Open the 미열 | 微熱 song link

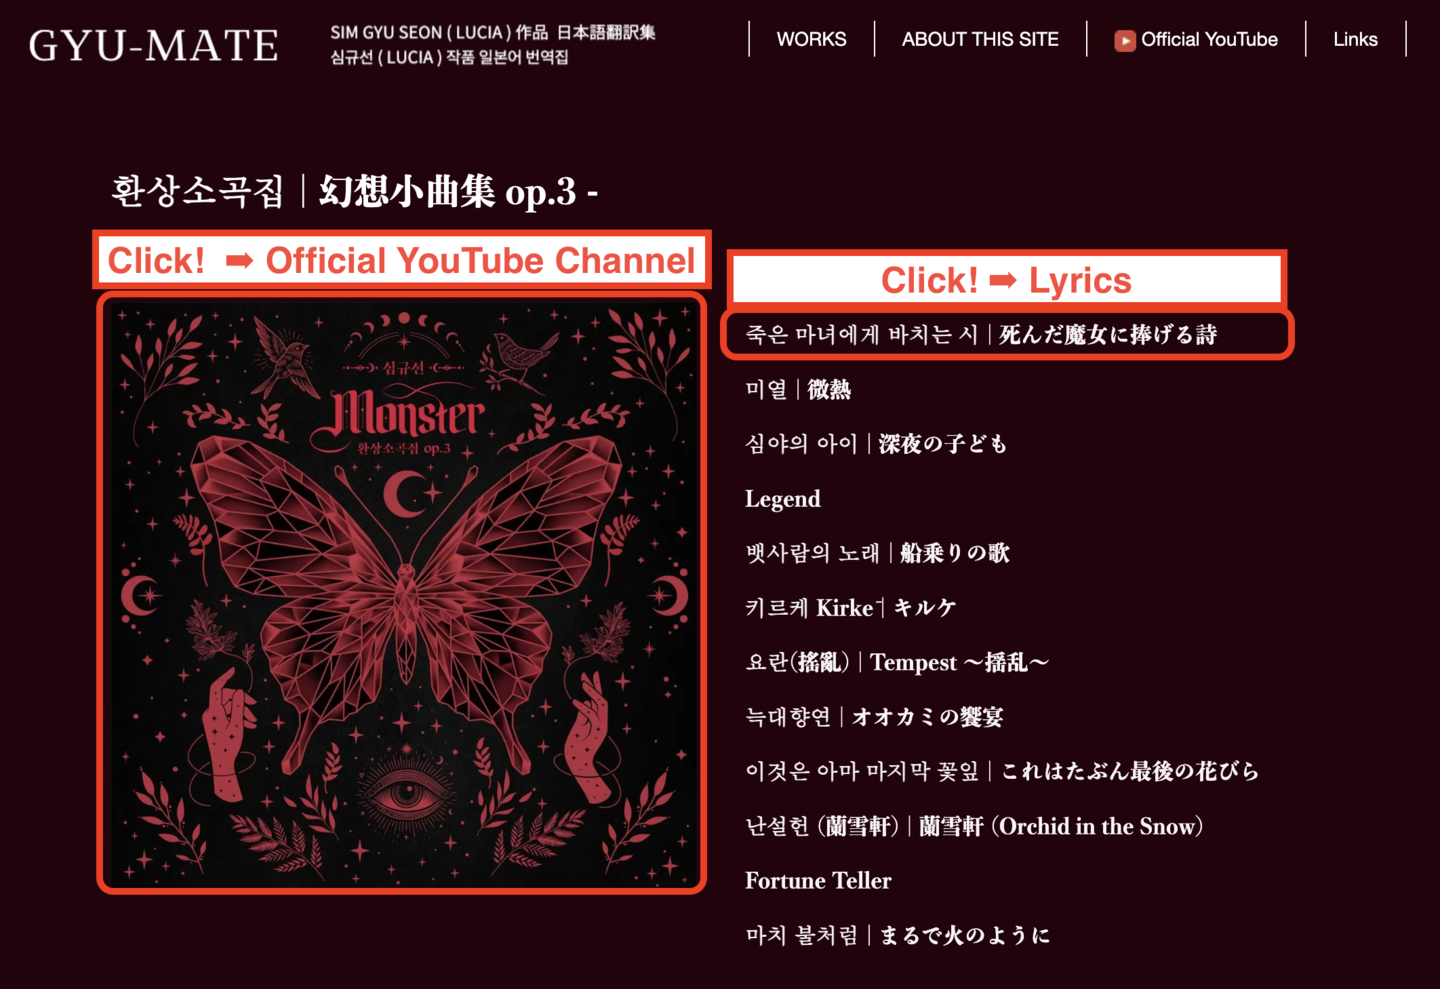tap(798, 390)
